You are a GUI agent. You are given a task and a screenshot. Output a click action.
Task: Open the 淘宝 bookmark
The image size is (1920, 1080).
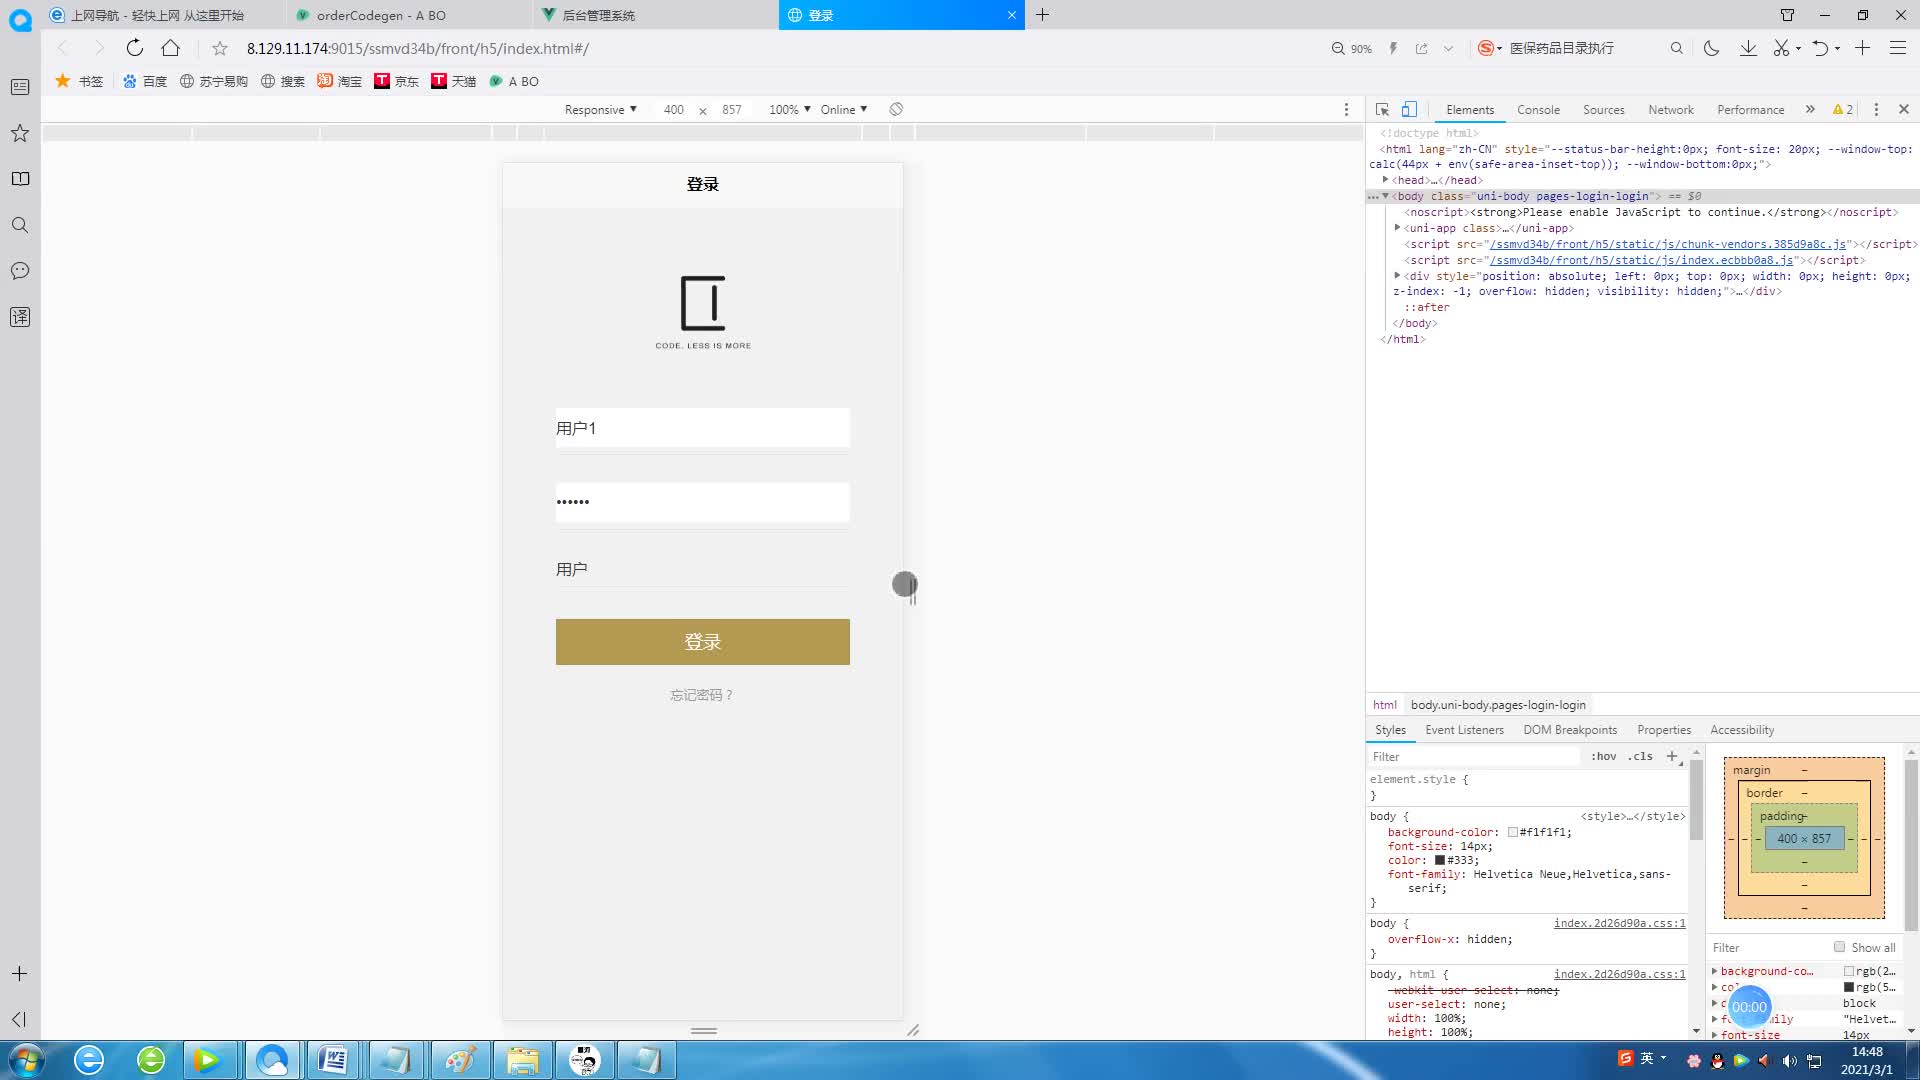coord(340,81)
